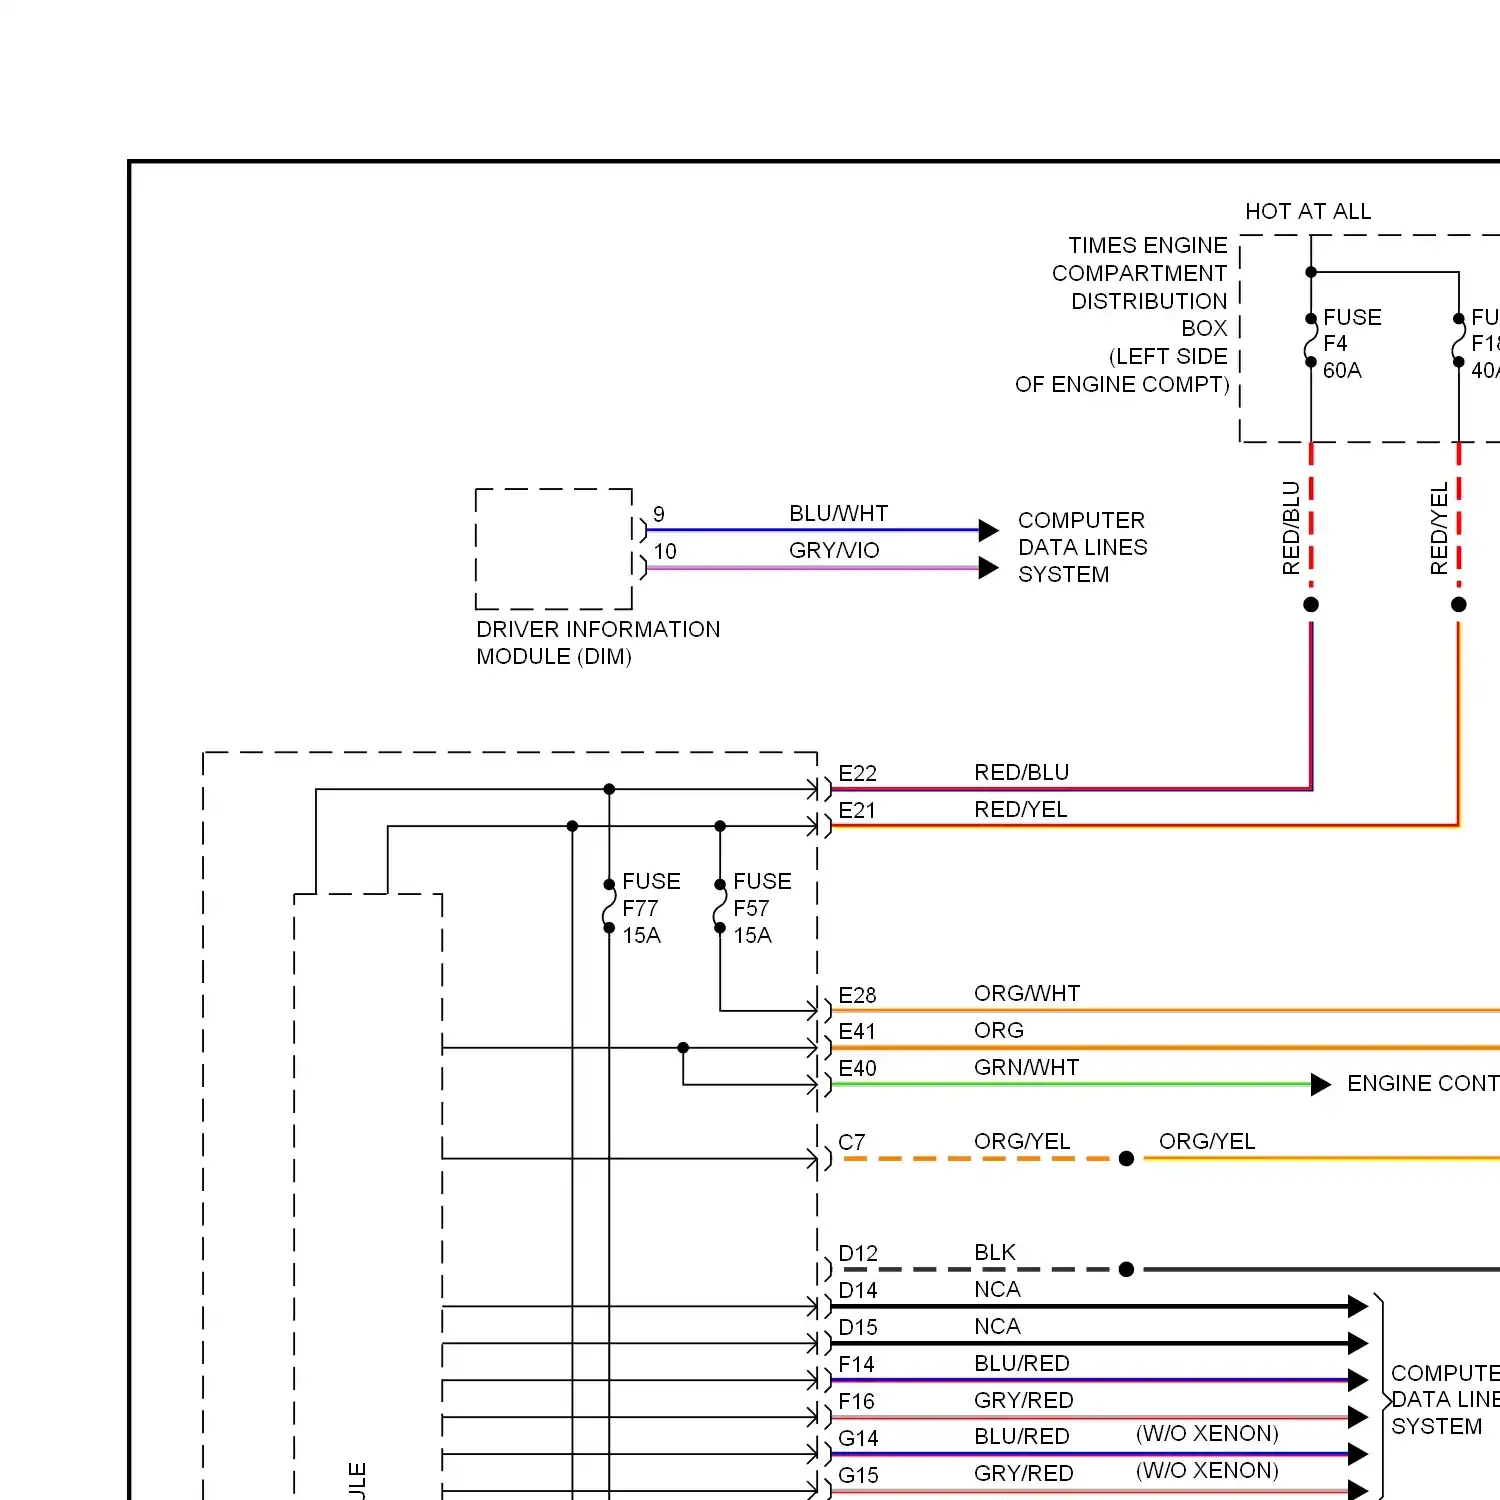The width and height of the screenshot is (1500, 1500).
Task: Select connector pin F16
Action: [x=856, y=1401]
